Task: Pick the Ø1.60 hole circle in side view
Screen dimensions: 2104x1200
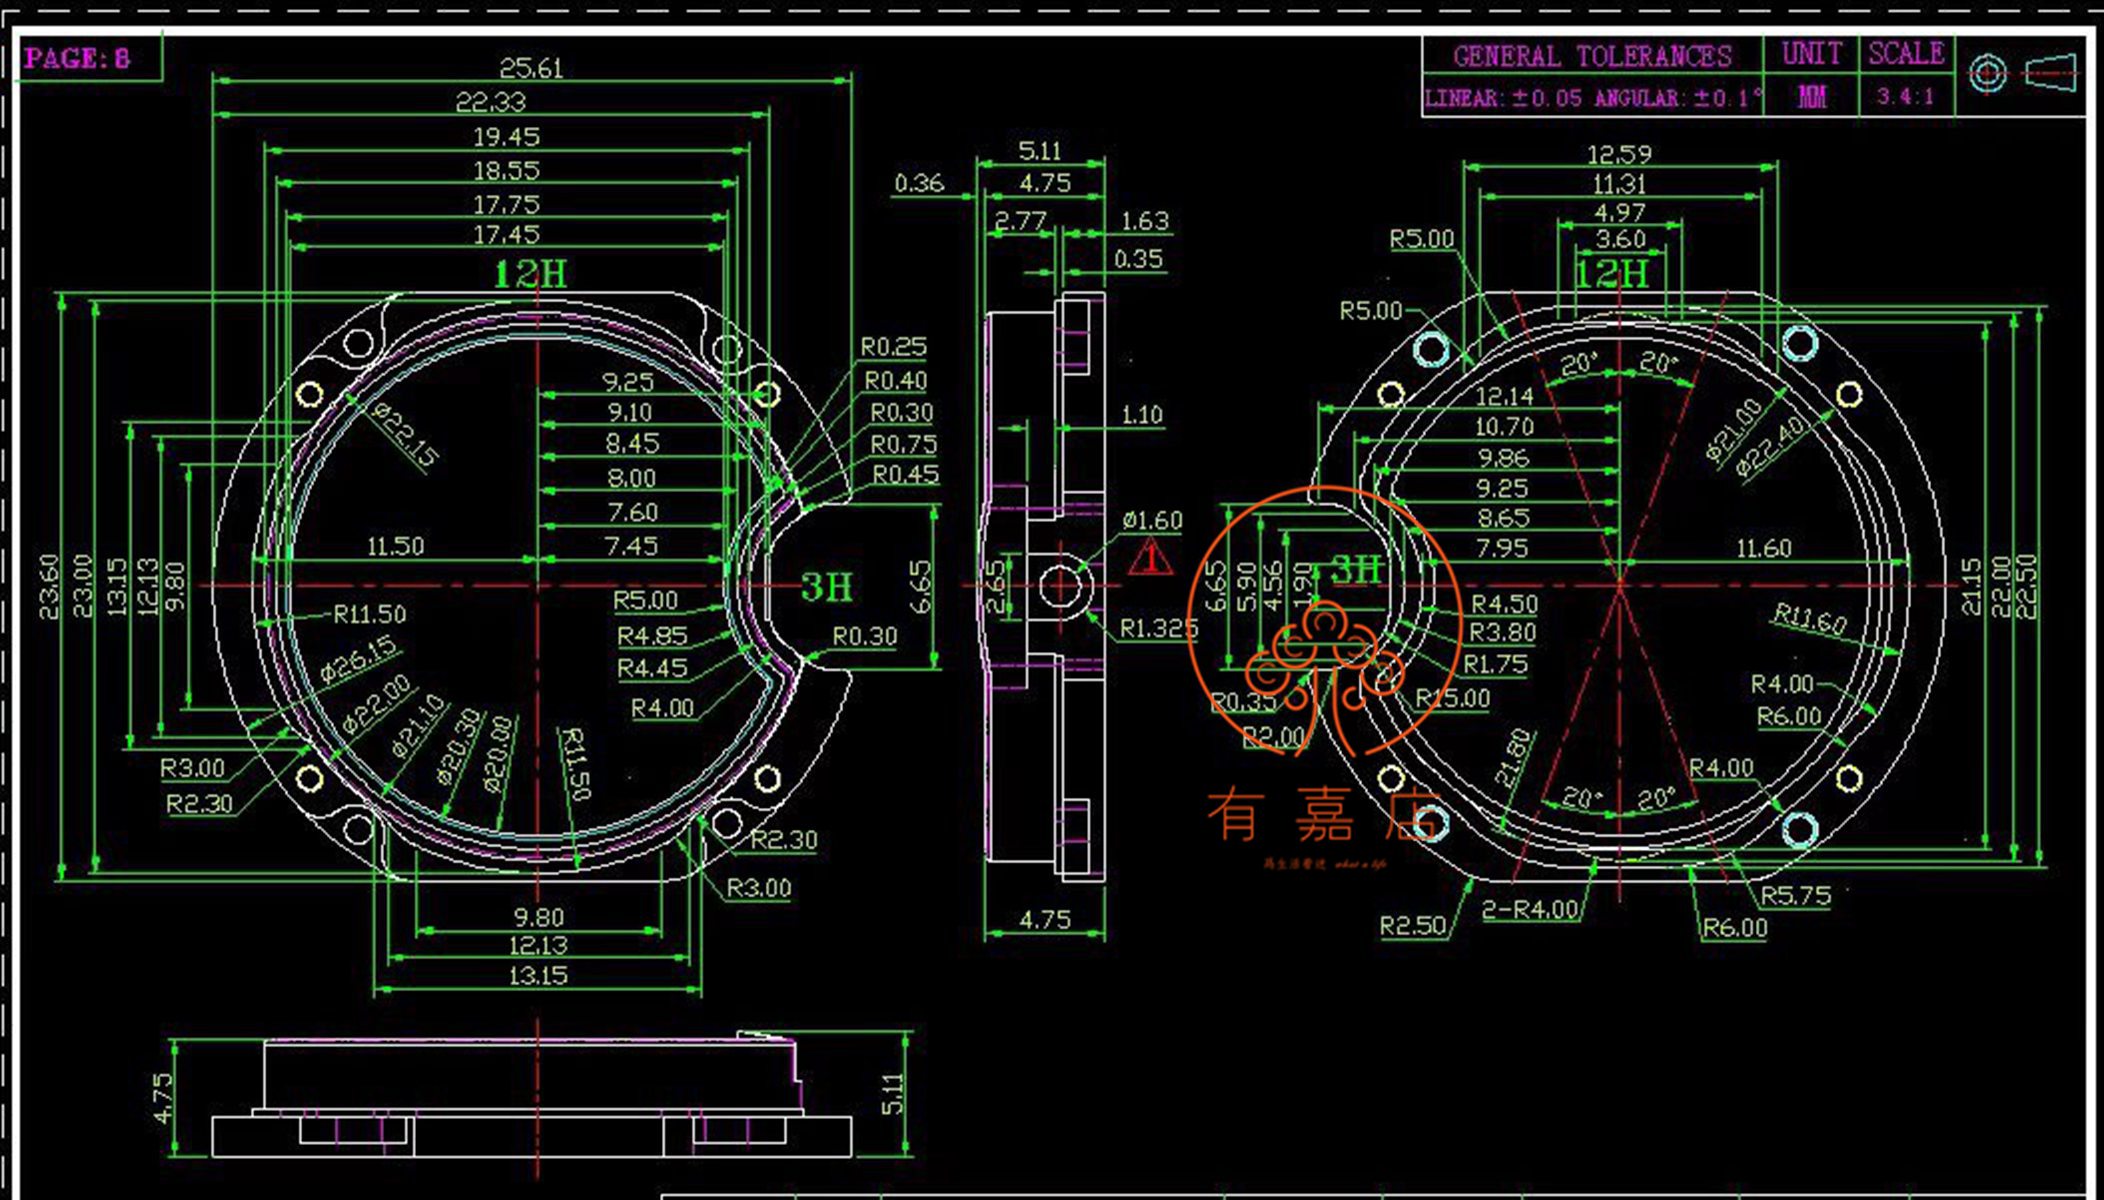Action: [1060, 586]
